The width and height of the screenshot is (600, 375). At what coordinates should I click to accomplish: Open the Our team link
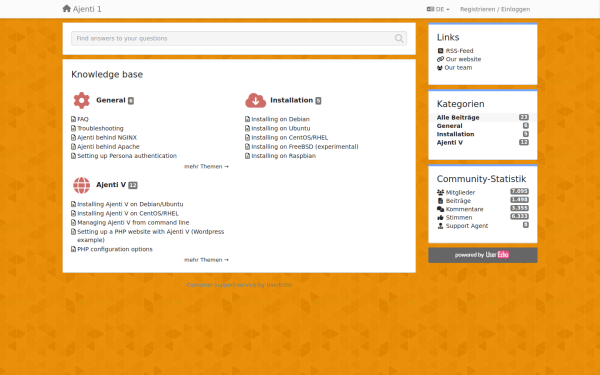[458, 67]
